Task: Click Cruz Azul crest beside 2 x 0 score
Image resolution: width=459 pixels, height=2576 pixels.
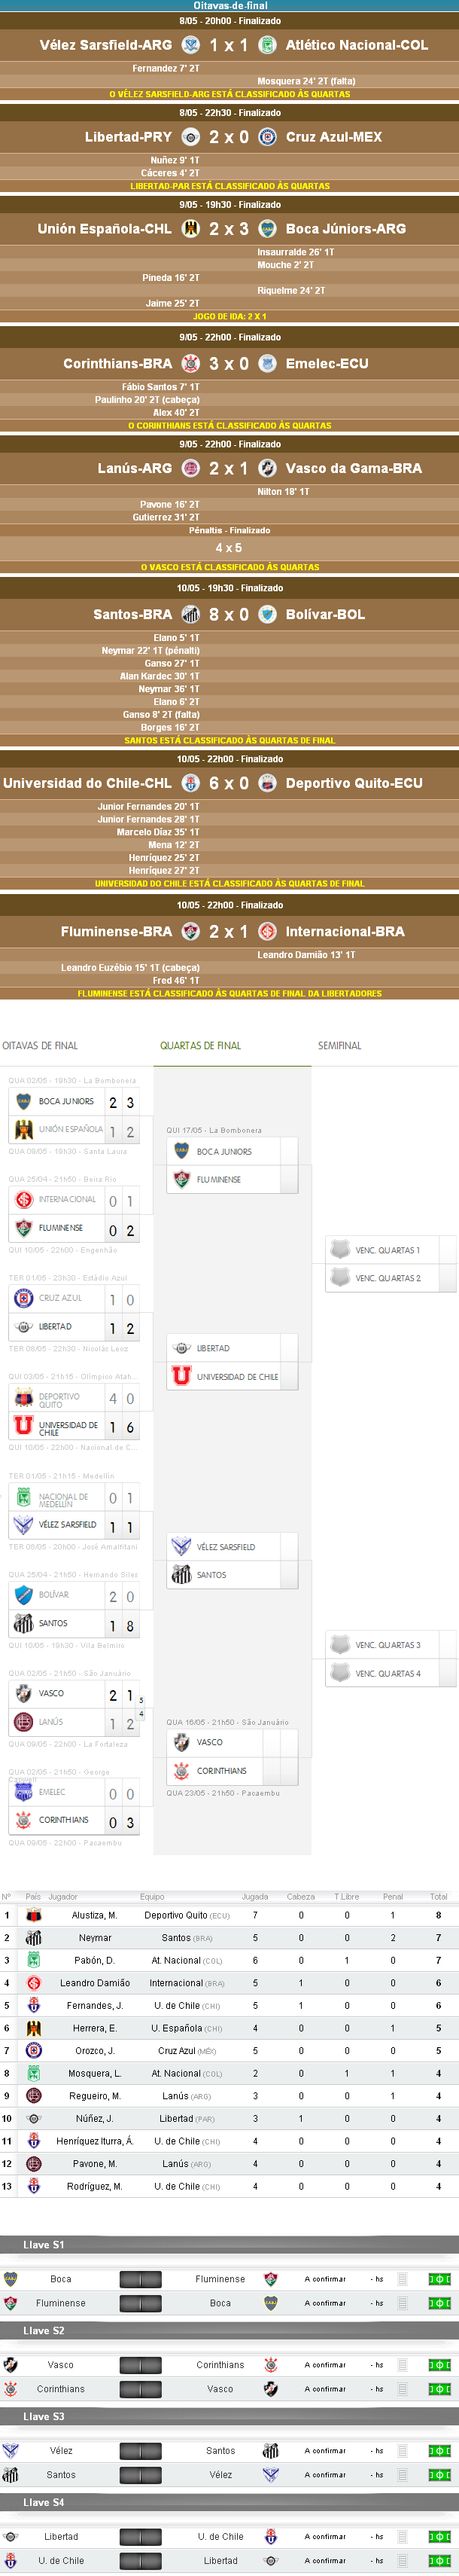Action: [x=267, y=137]
